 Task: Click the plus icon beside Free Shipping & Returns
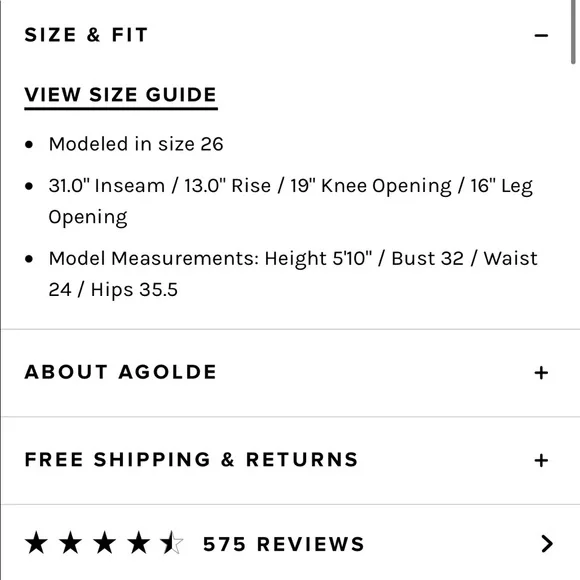(541, 461)
